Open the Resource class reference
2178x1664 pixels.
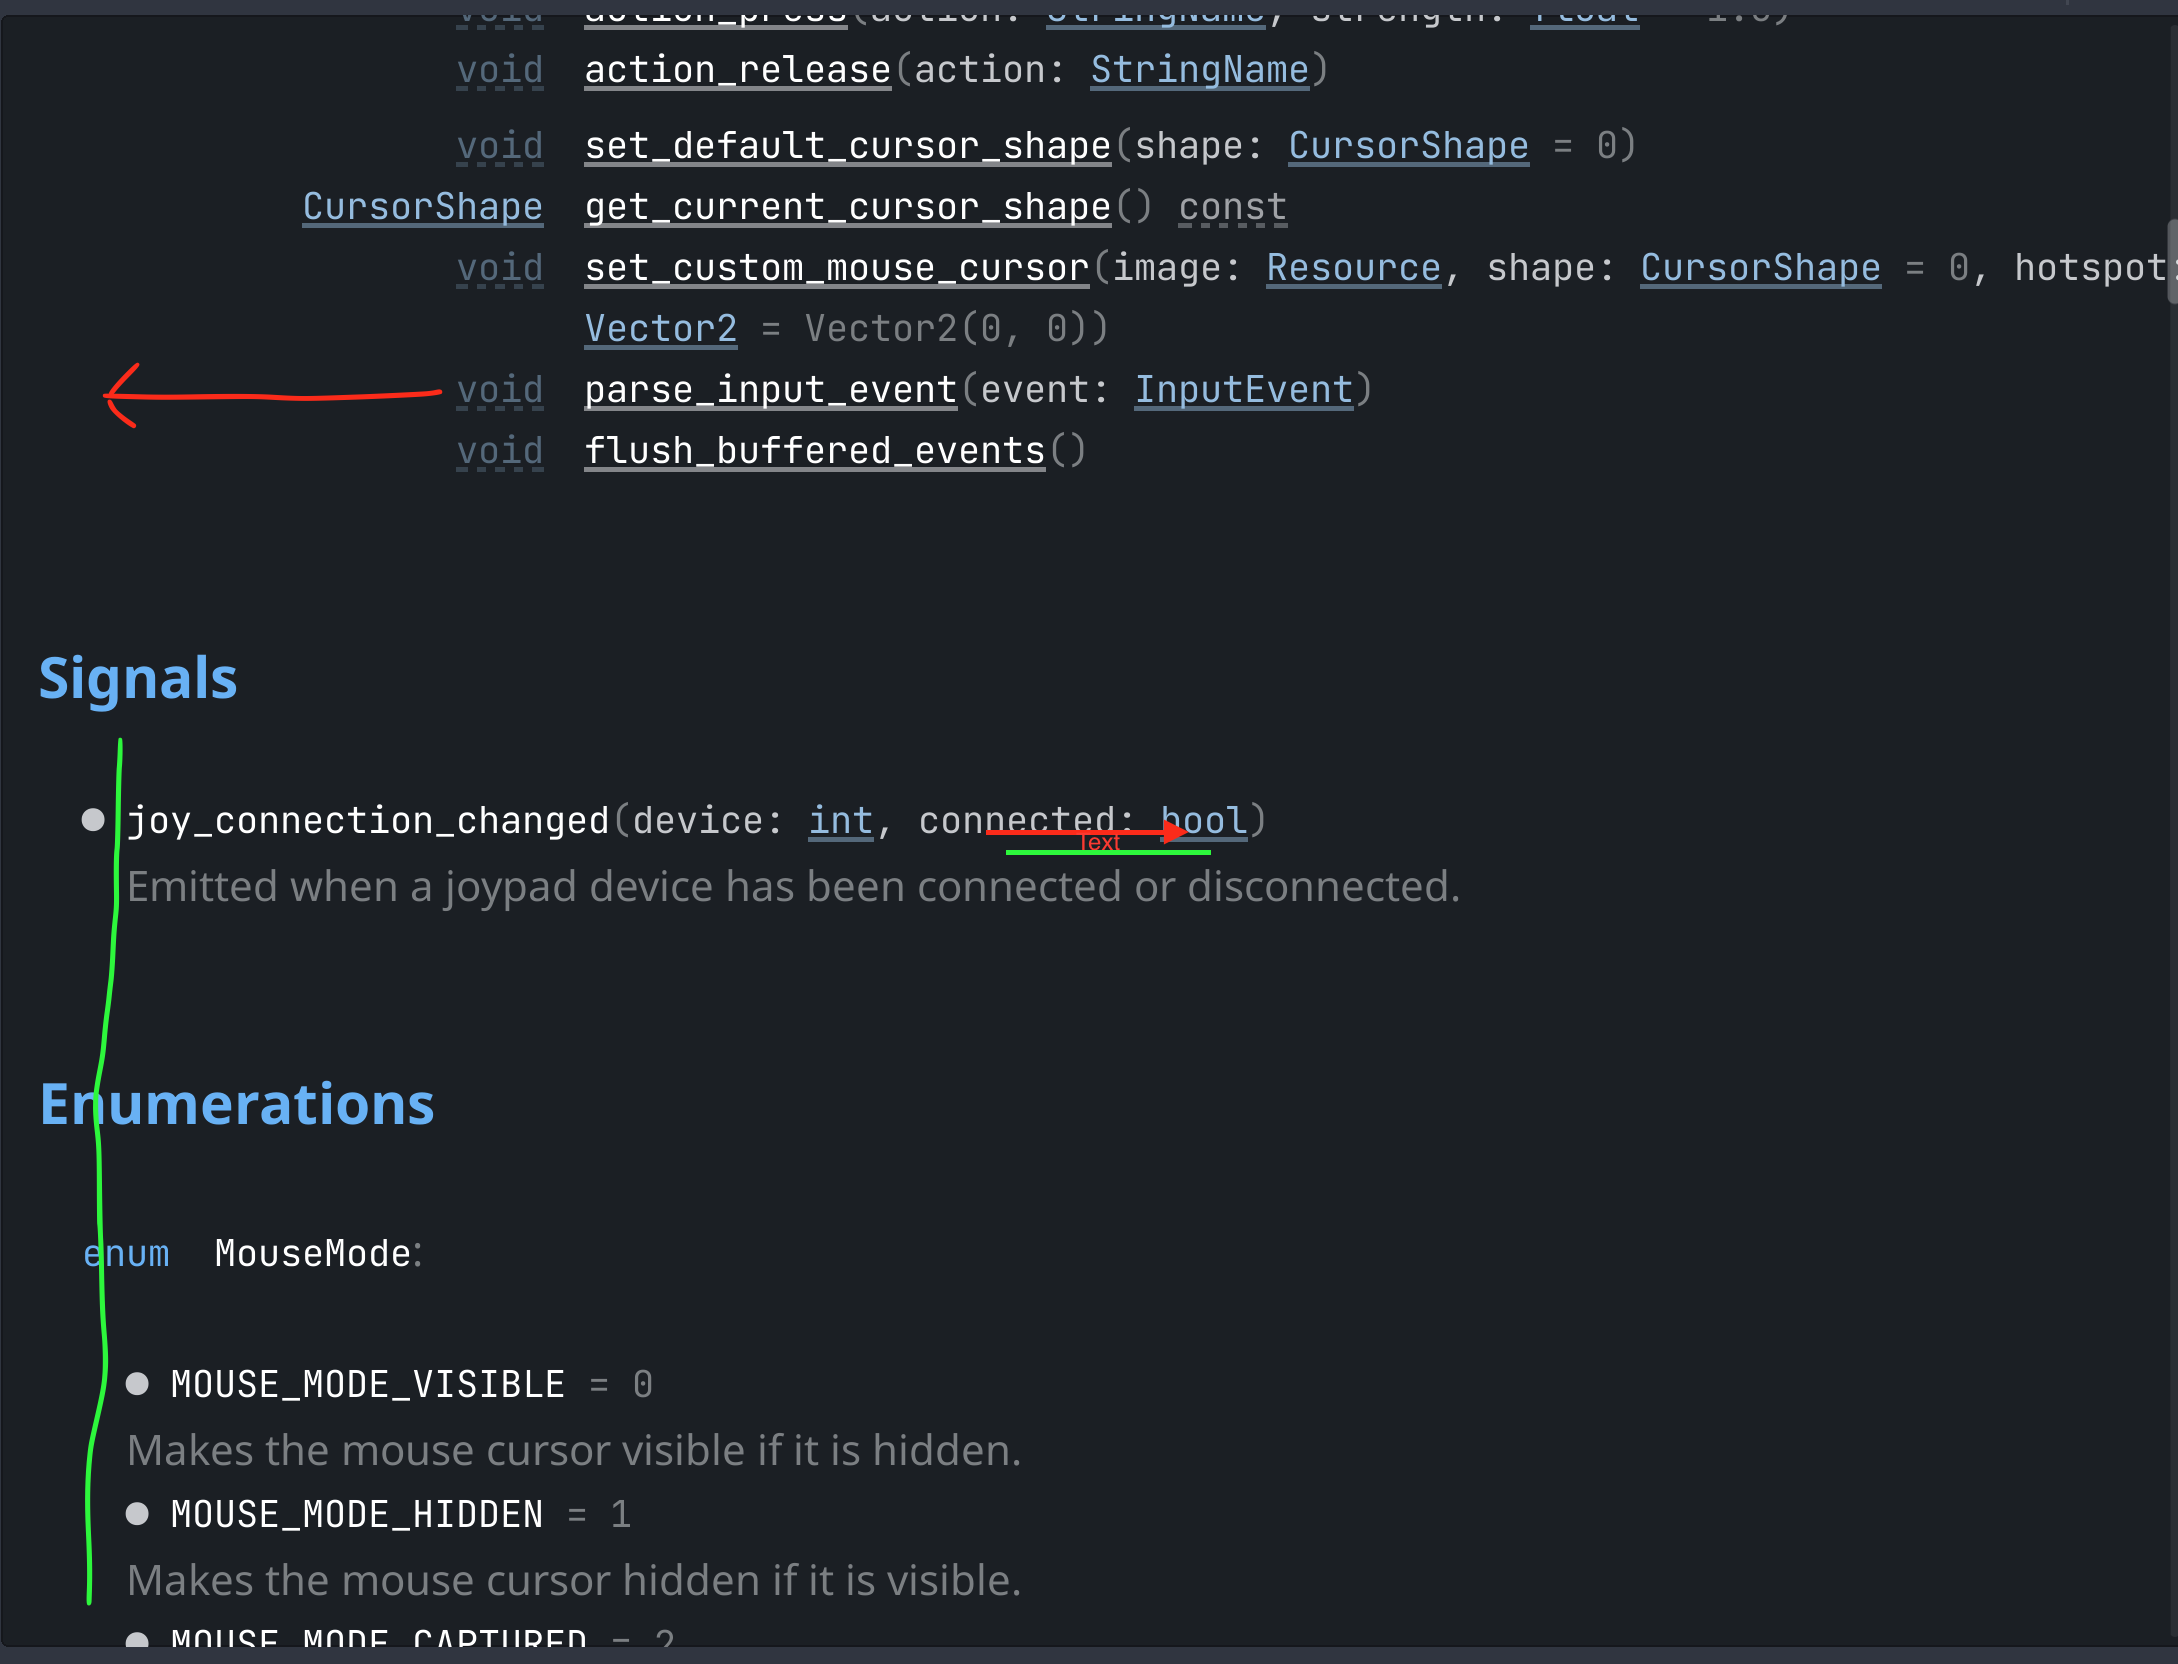point(1352,267)
